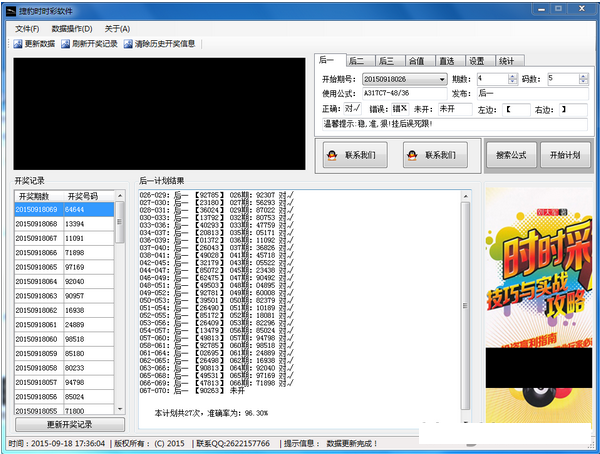Image resolution: width=600 pixels, height=454 pixels.
Task: Click the left 联系我们 penguin button
Action: point(353,155)
